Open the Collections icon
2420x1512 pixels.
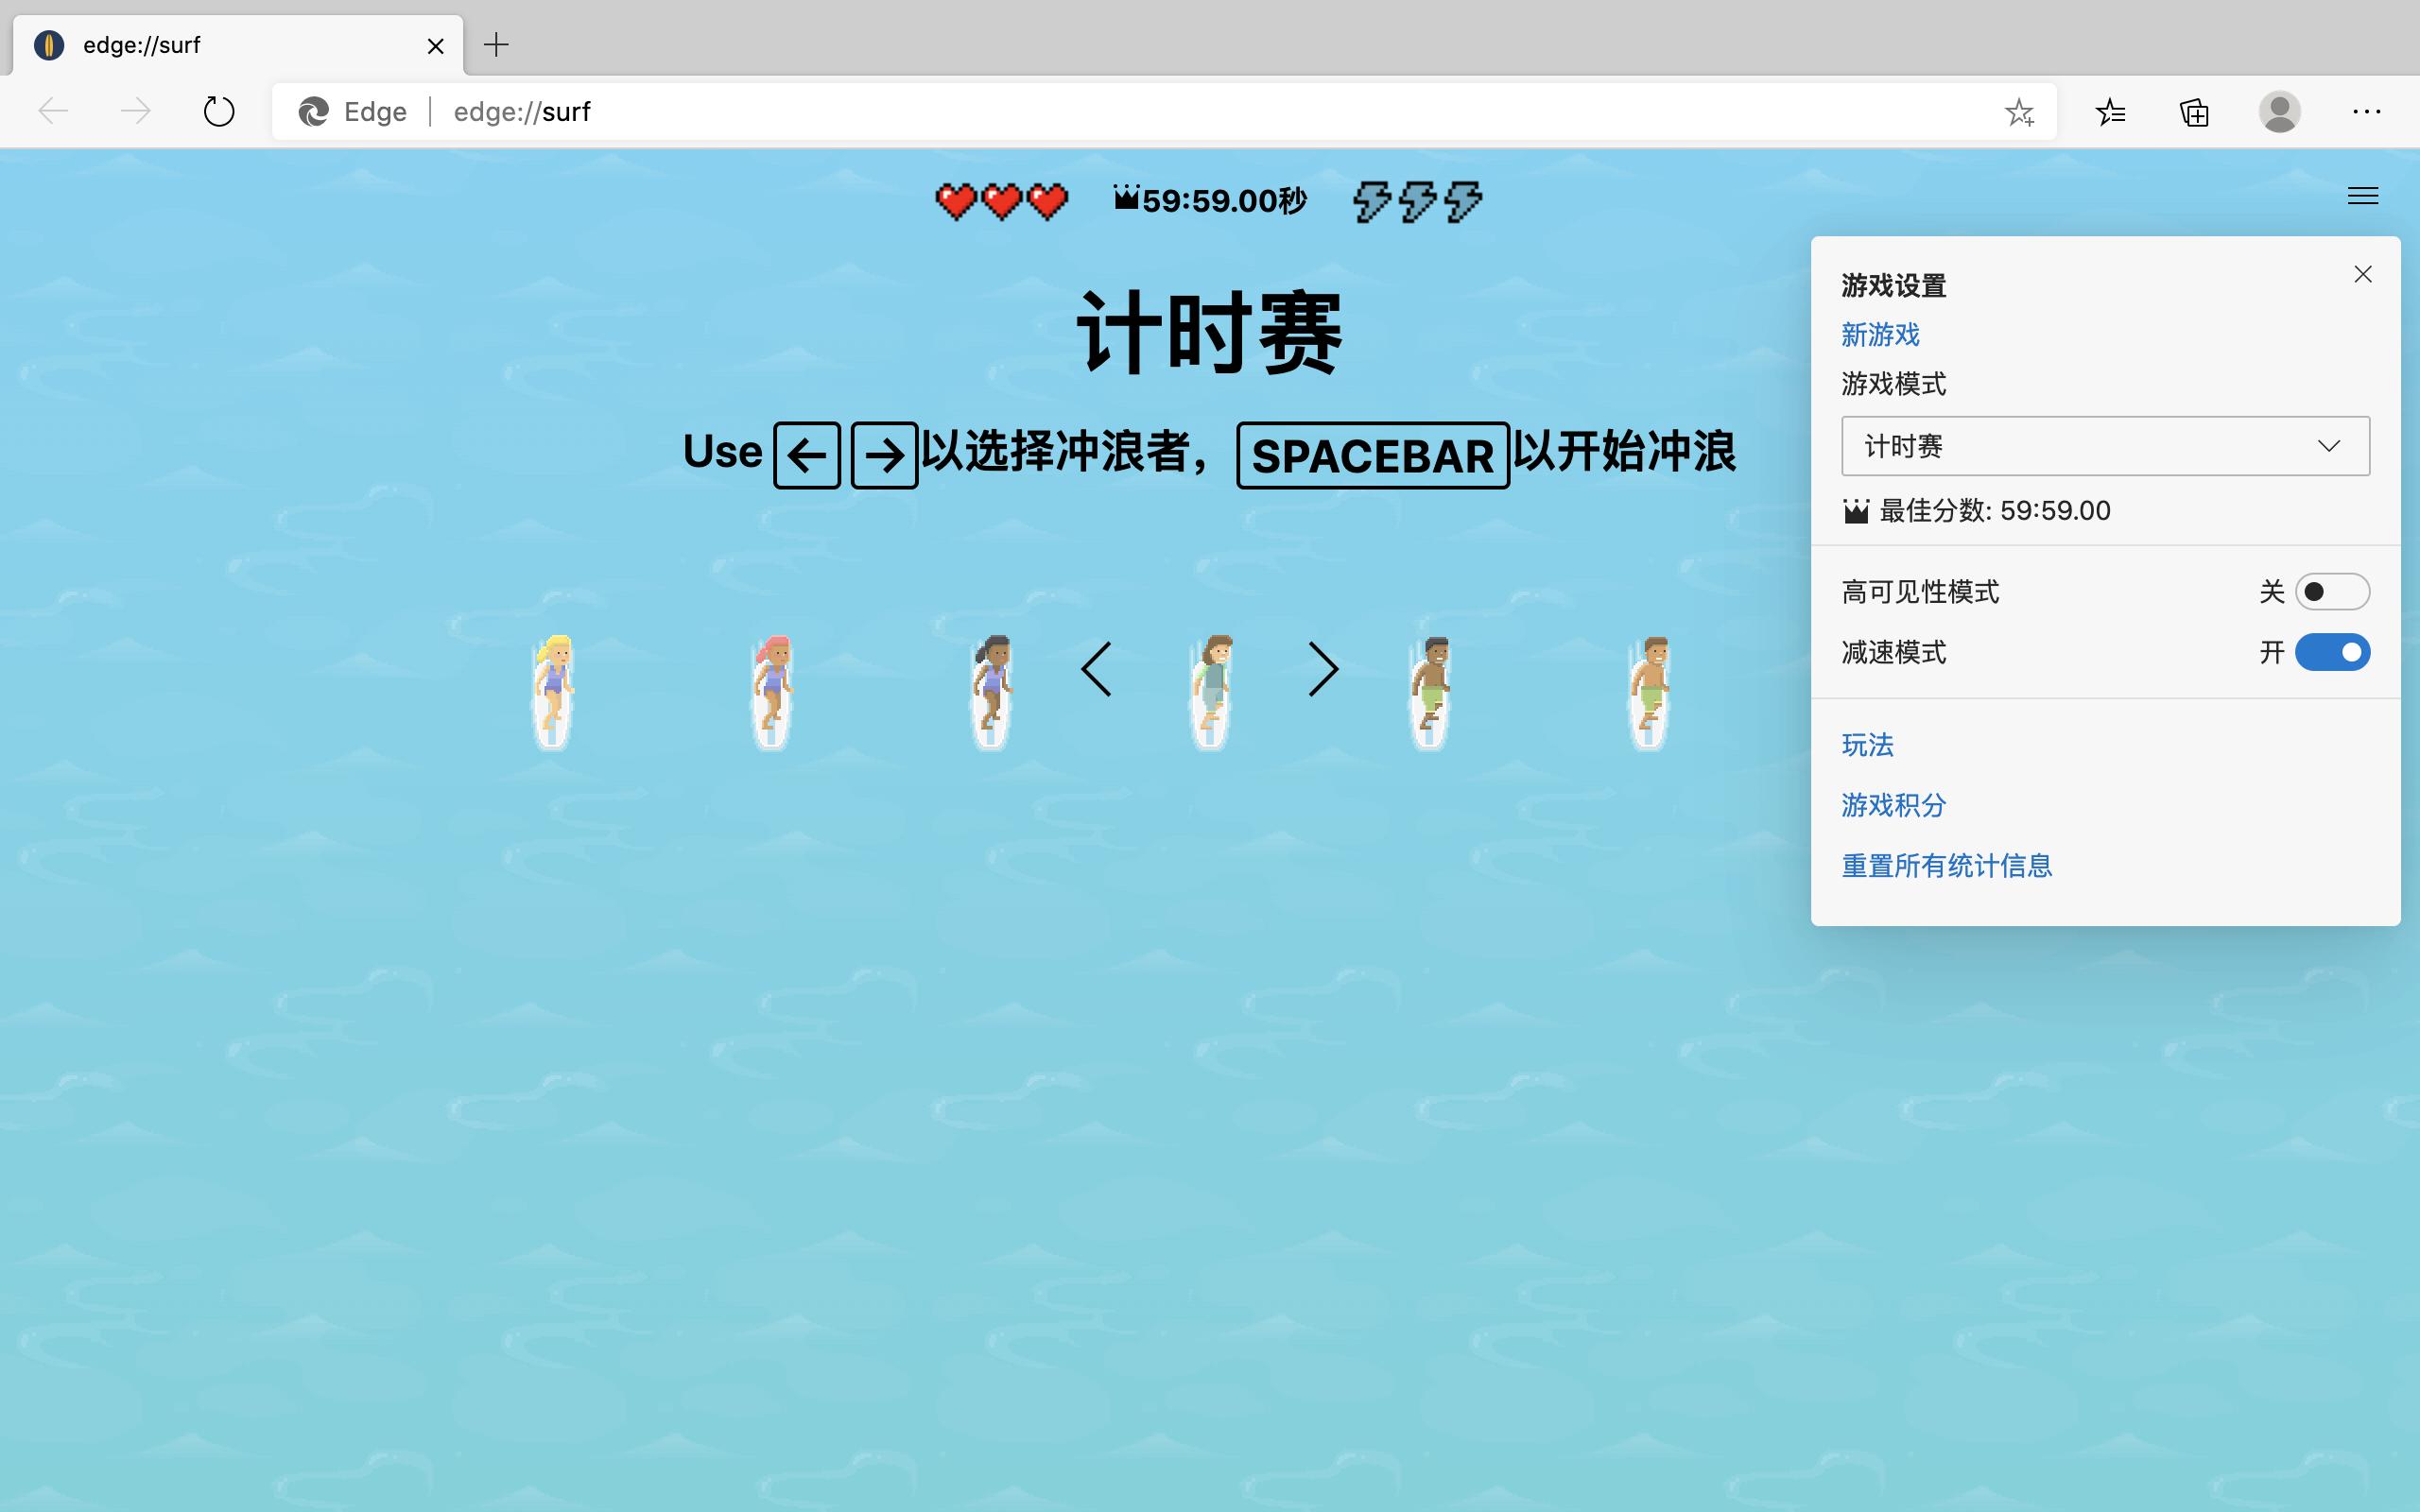[2194, 112]
